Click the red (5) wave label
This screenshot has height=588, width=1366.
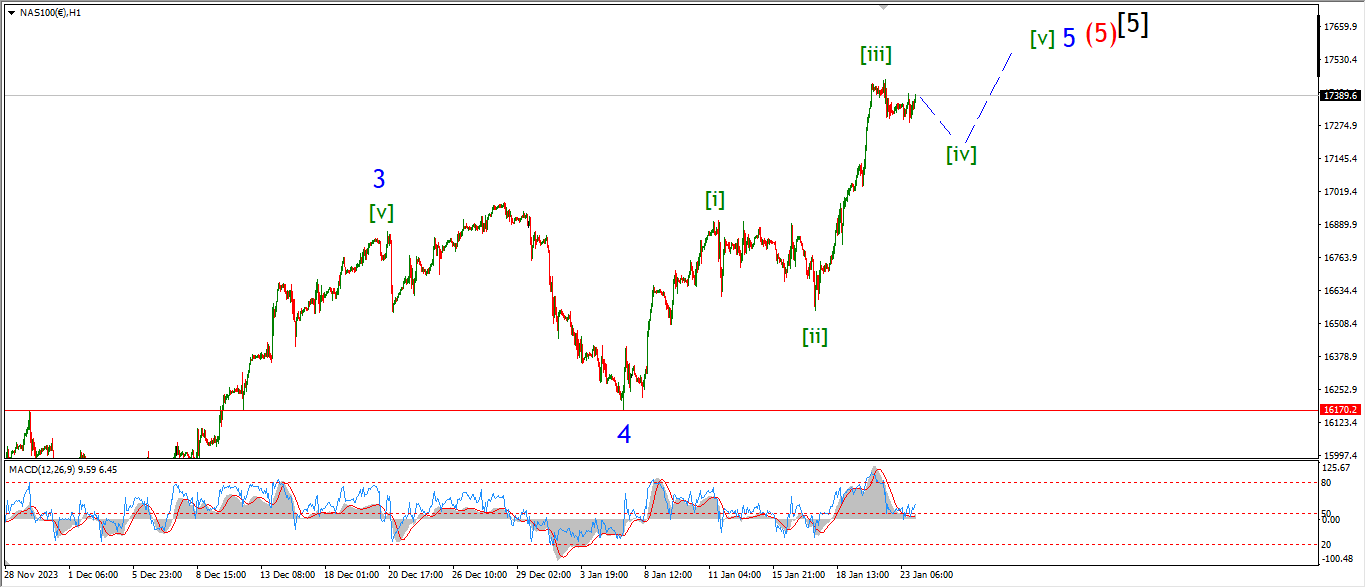pyautogui.click(x=1101, y=34)
